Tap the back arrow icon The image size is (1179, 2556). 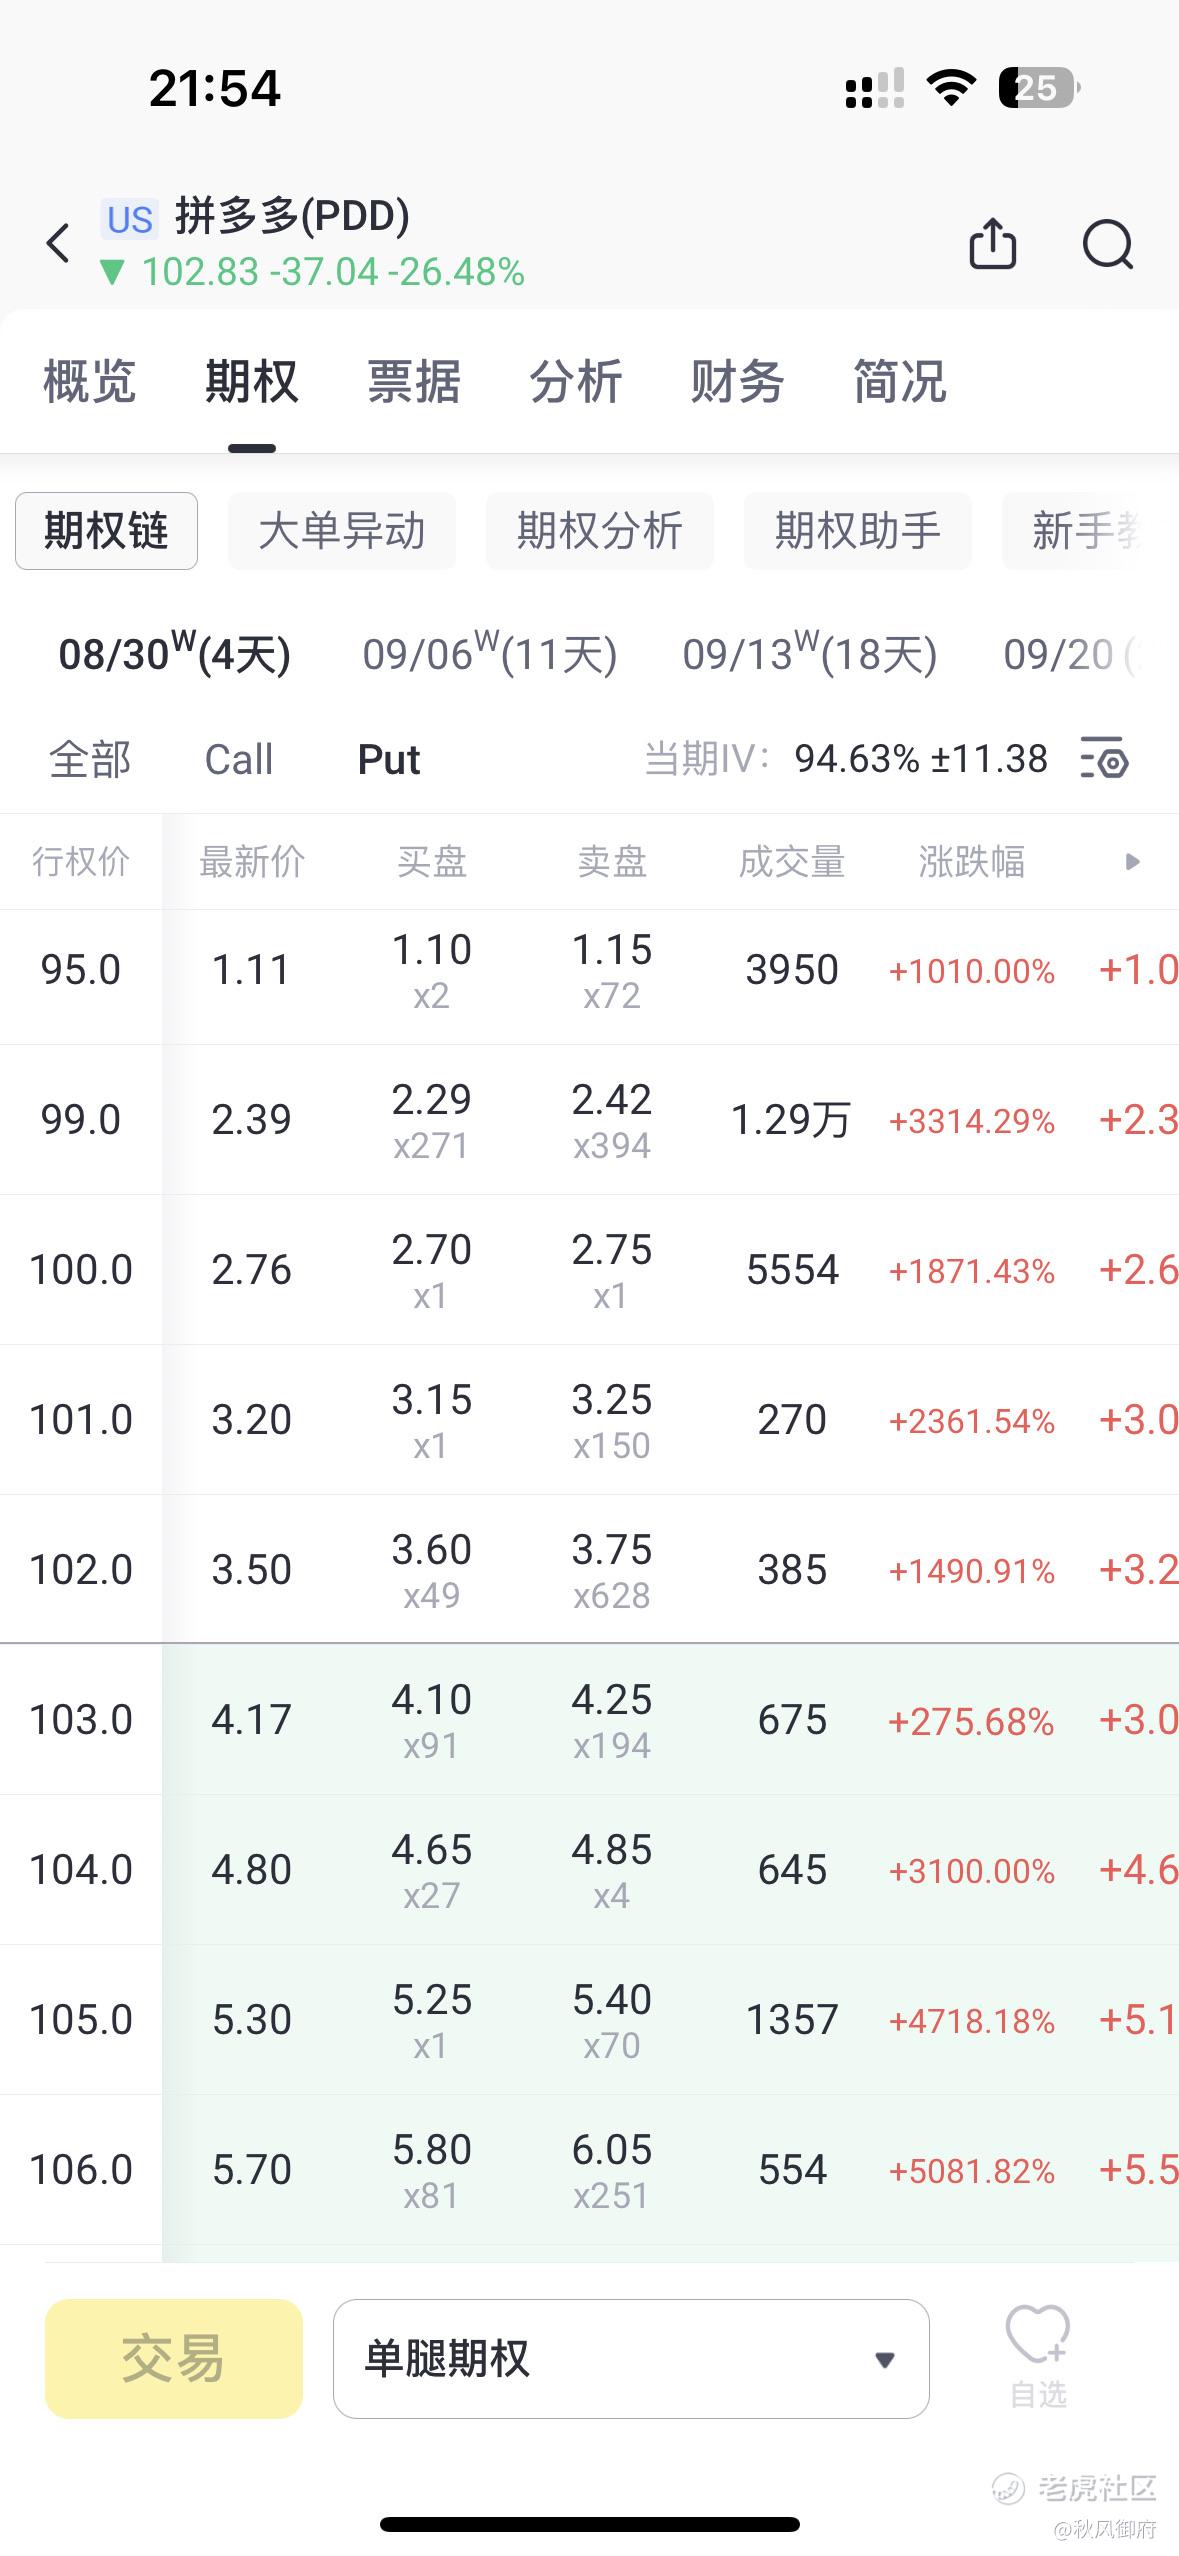[59, 243]
